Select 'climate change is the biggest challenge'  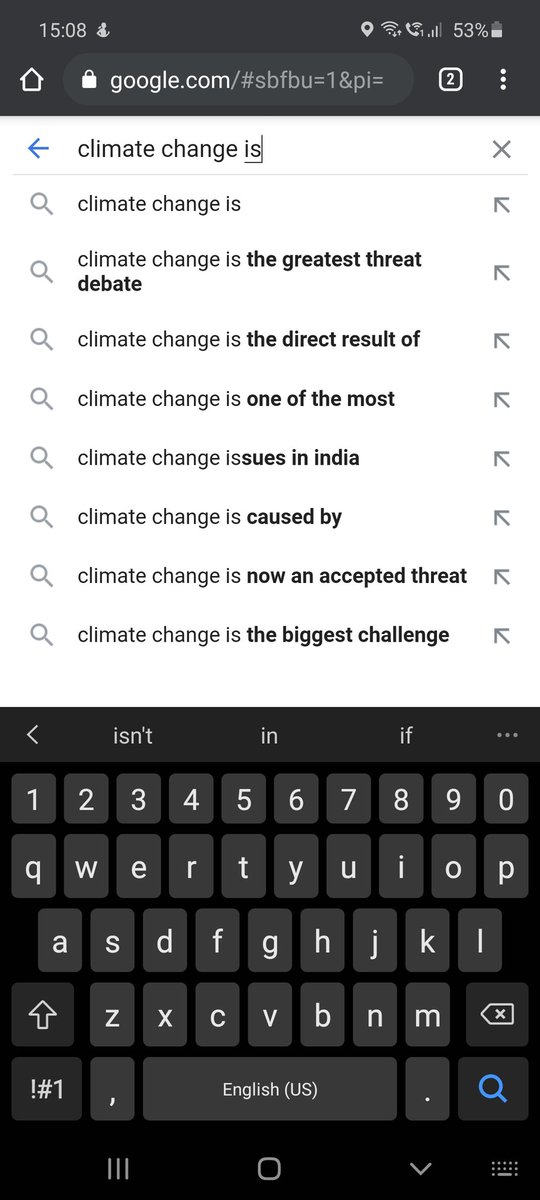click(x=270, y=635)
